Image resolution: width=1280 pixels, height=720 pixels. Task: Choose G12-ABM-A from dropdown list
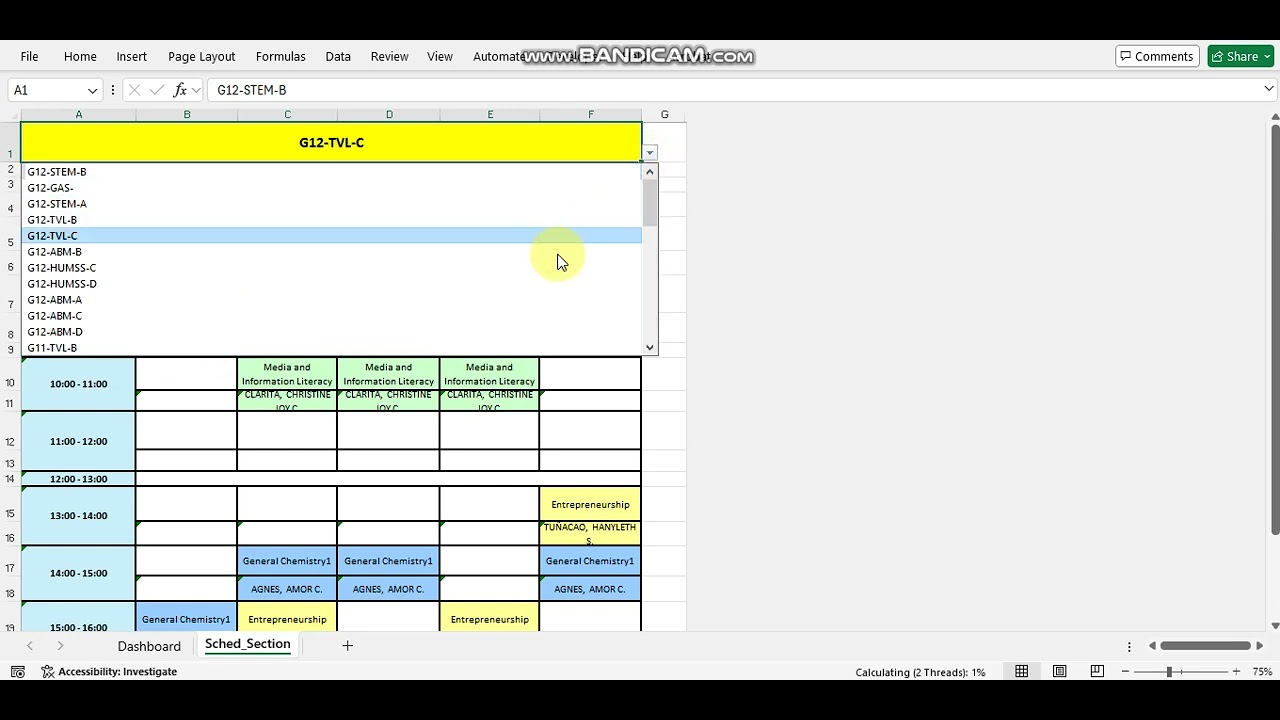[x=331, y=300]
